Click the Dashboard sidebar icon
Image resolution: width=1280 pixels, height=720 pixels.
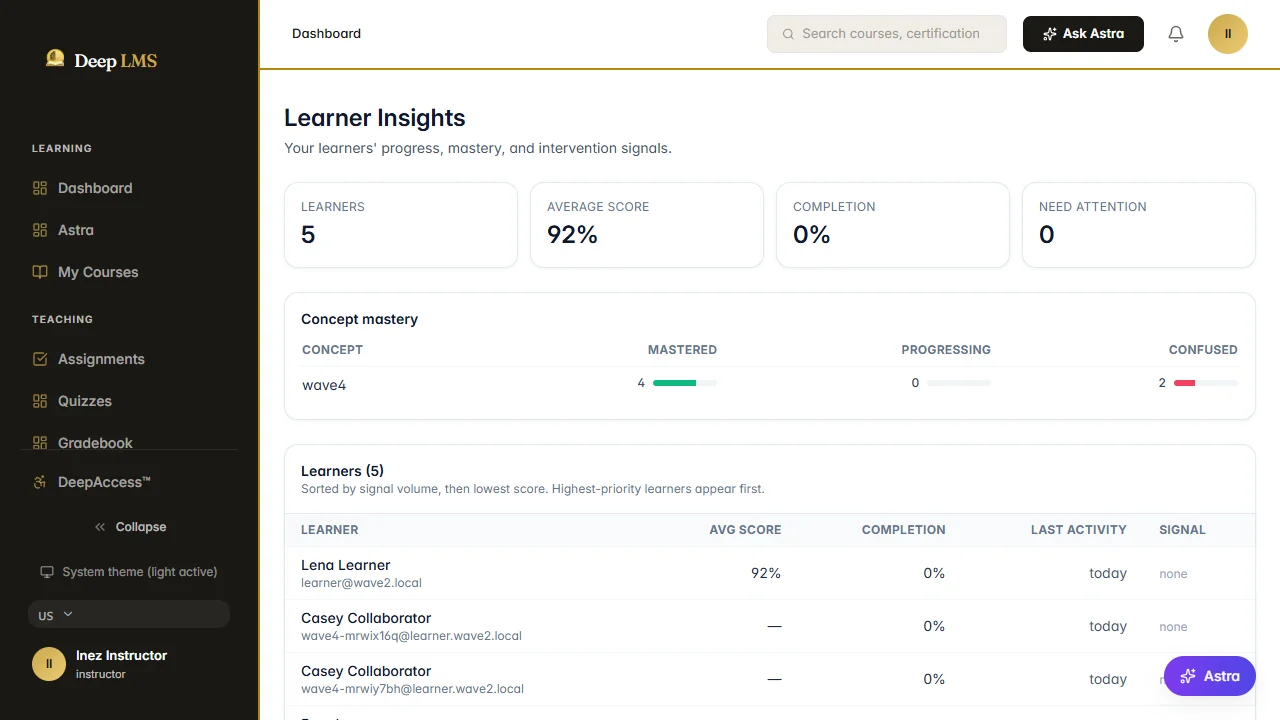(x=40, y=188)
